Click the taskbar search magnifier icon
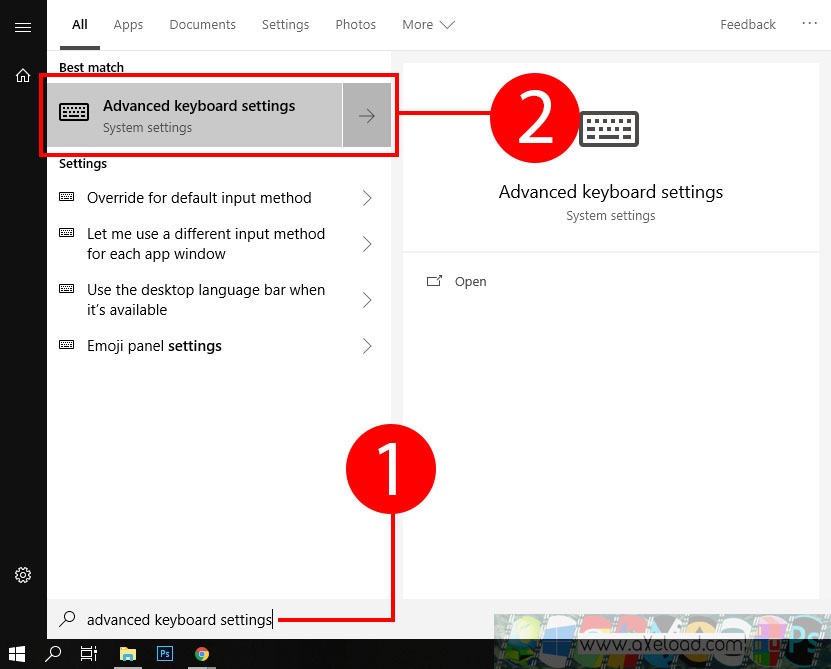The image size is (831, 669). point(53,654)
